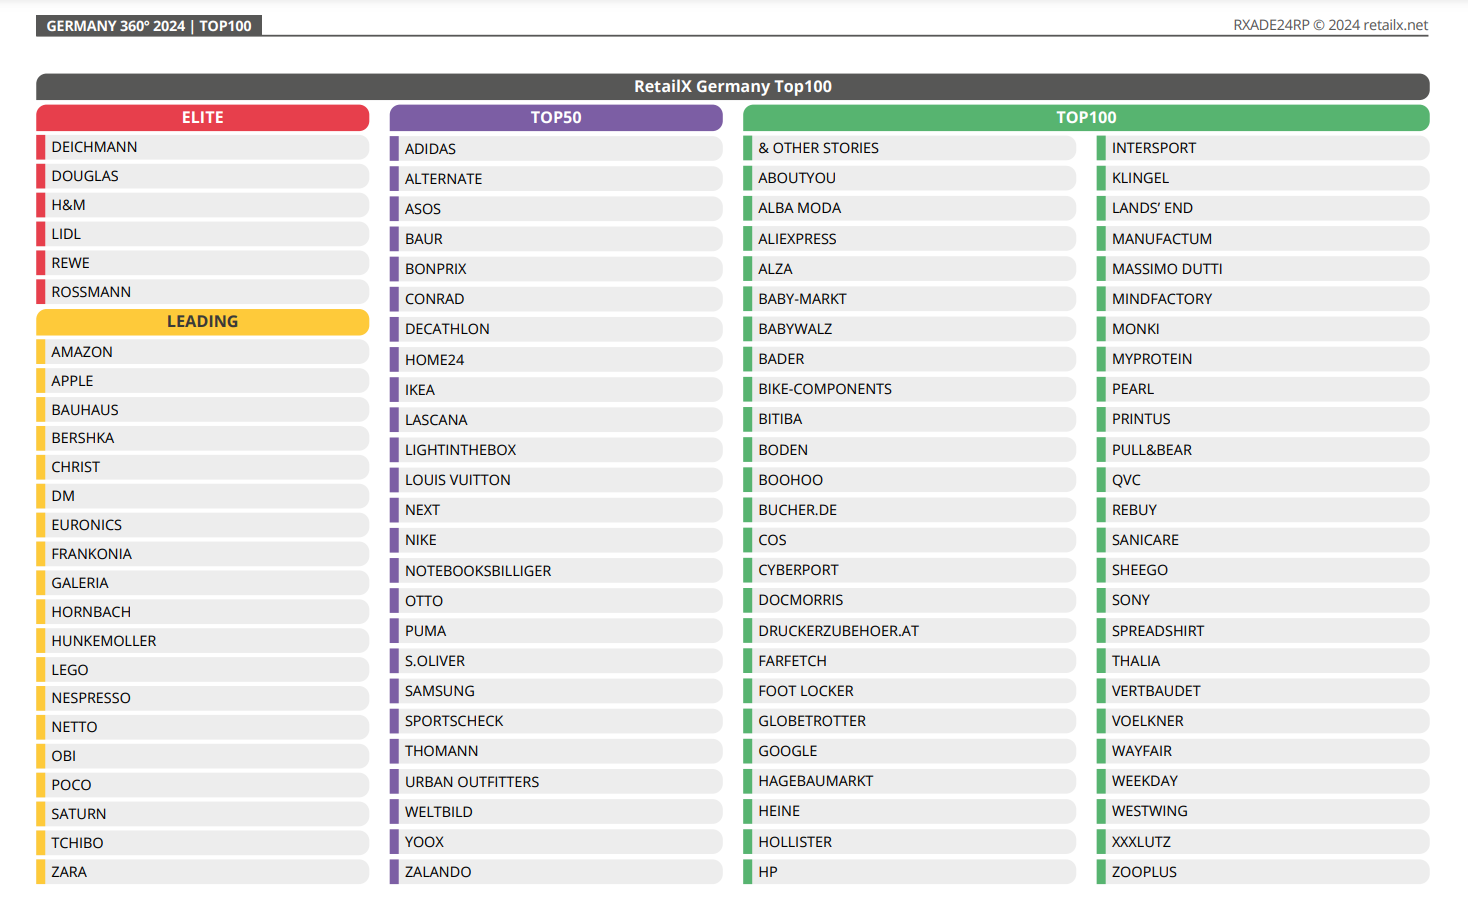Select the ZOOPLUS row
This screenshot has height=907, width=1468.
pyautogui.click(x=1263, y=872)
